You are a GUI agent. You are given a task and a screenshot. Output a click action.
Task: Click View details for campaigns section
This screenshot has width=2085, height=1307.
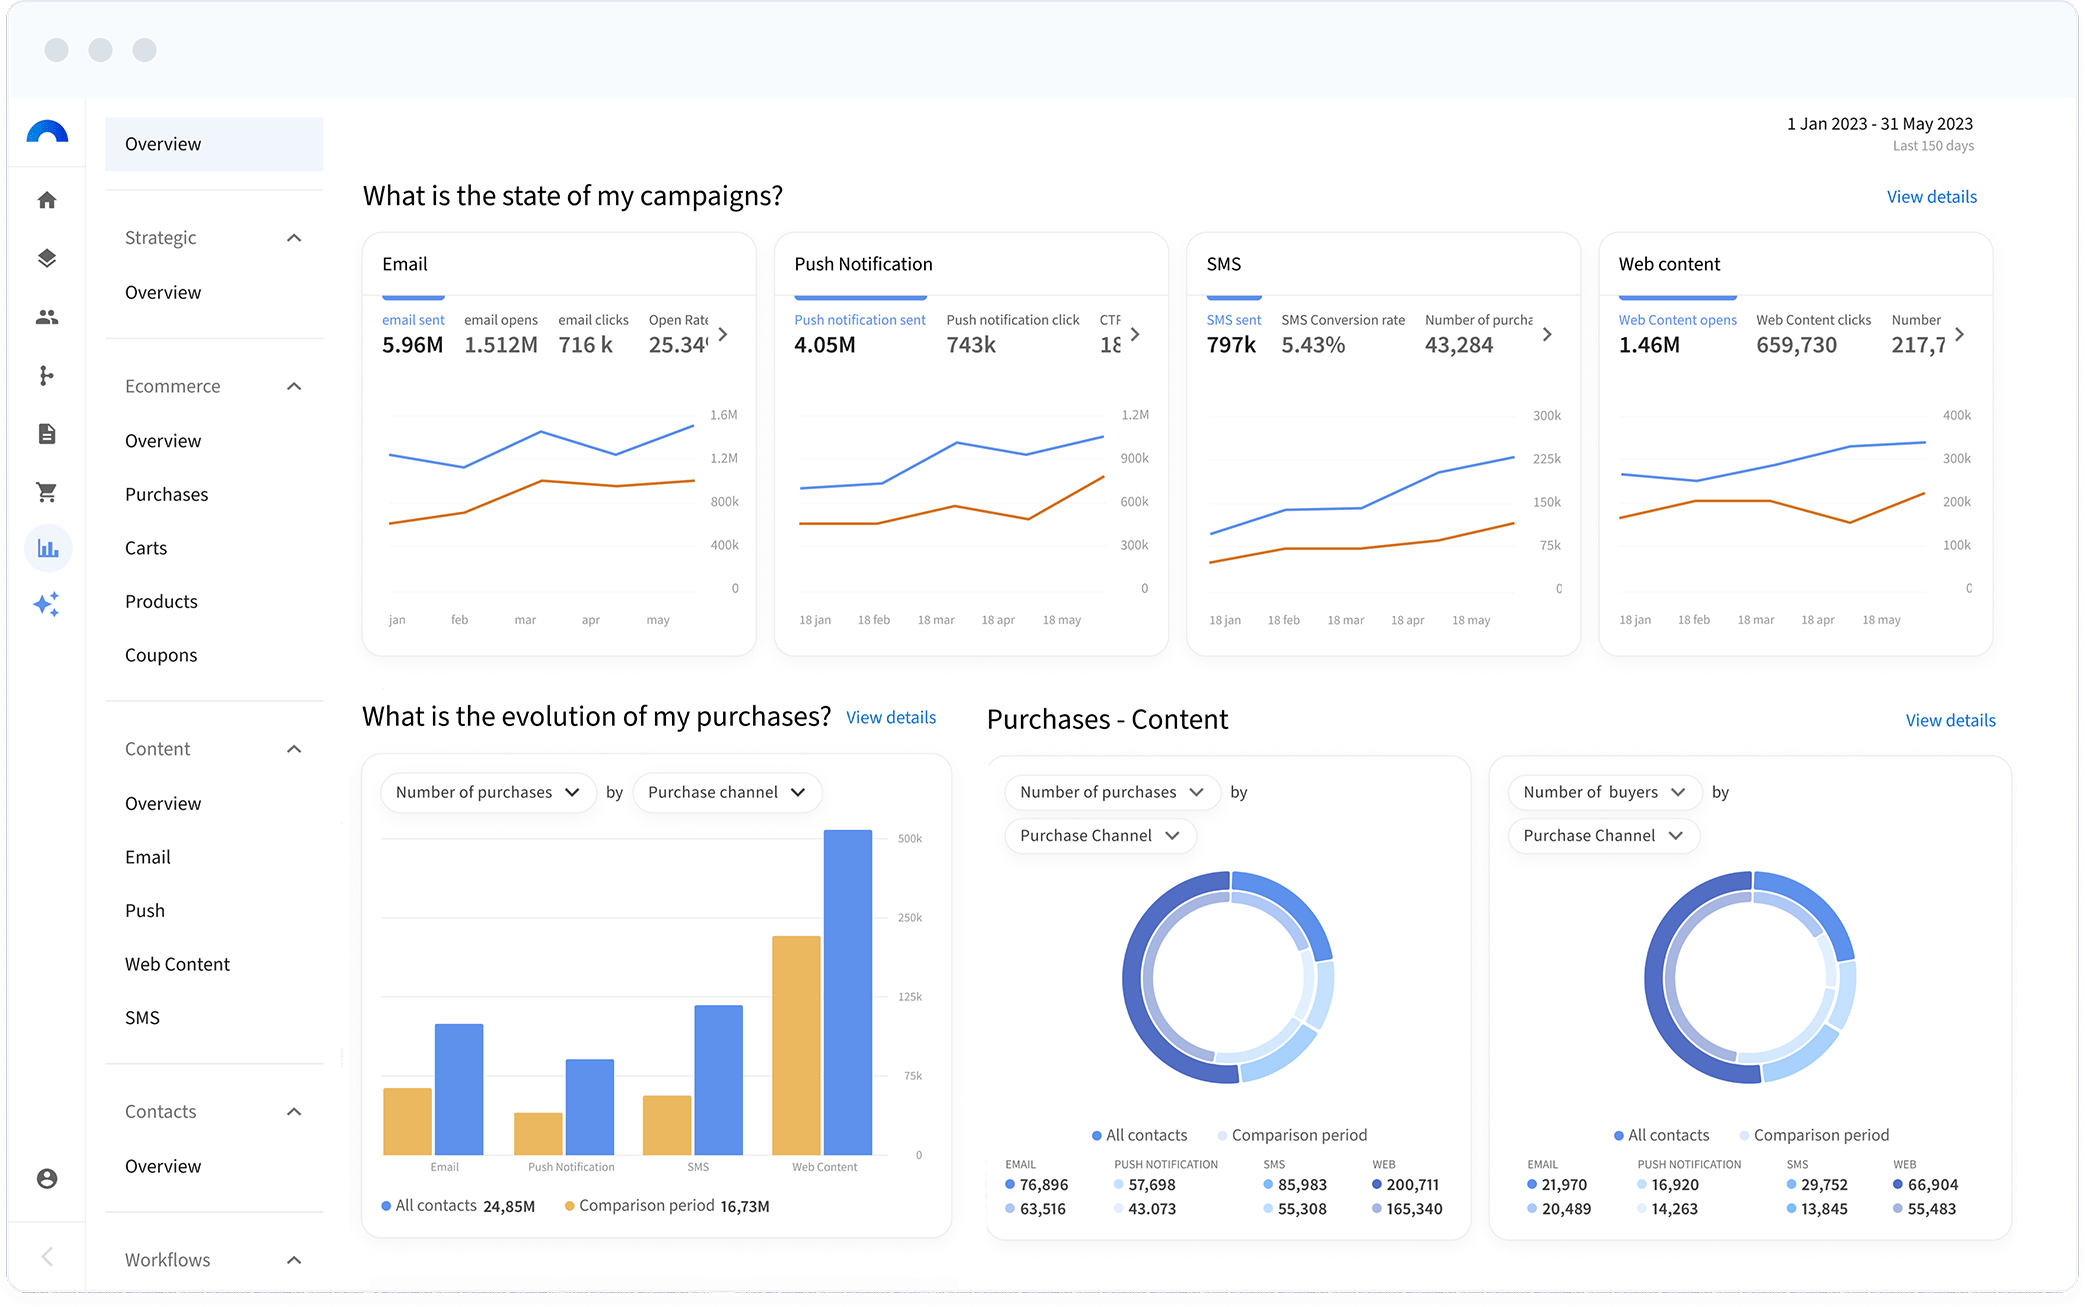point(1931,197)
